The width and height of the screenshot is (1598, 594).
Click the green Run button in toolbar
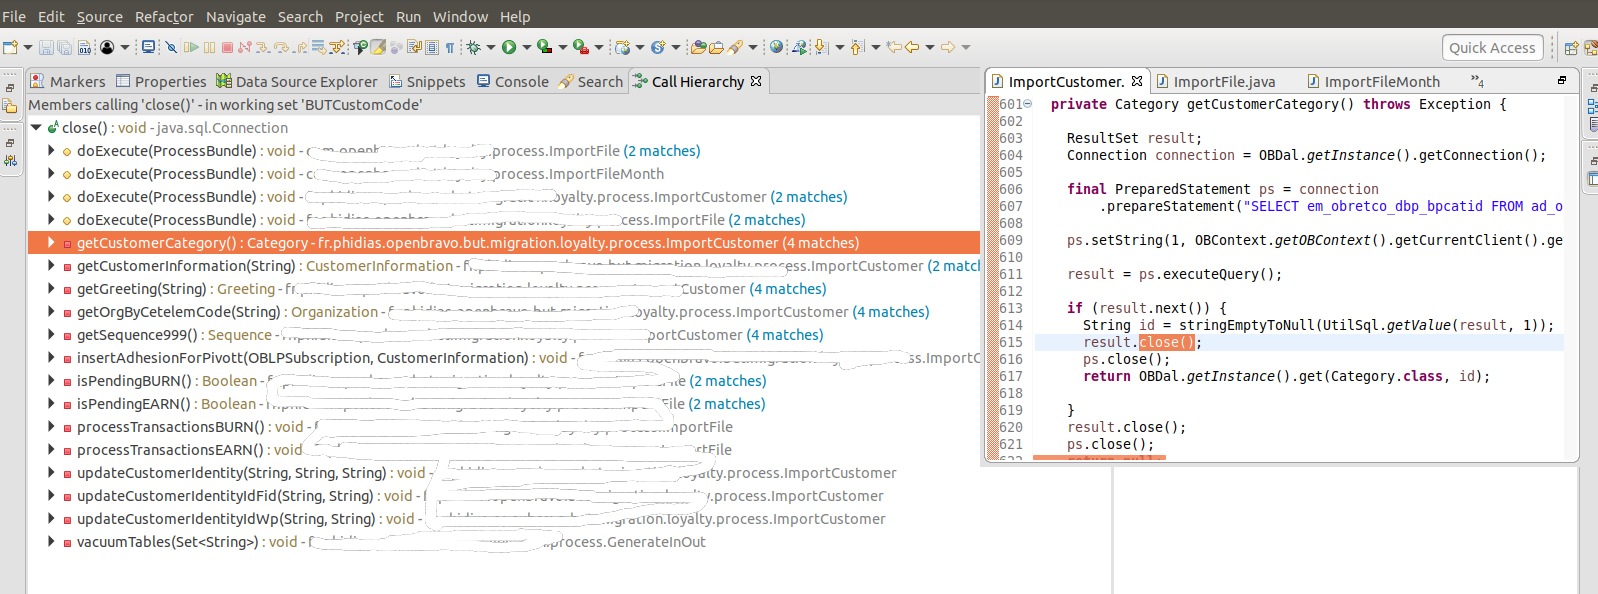point(509,47)
